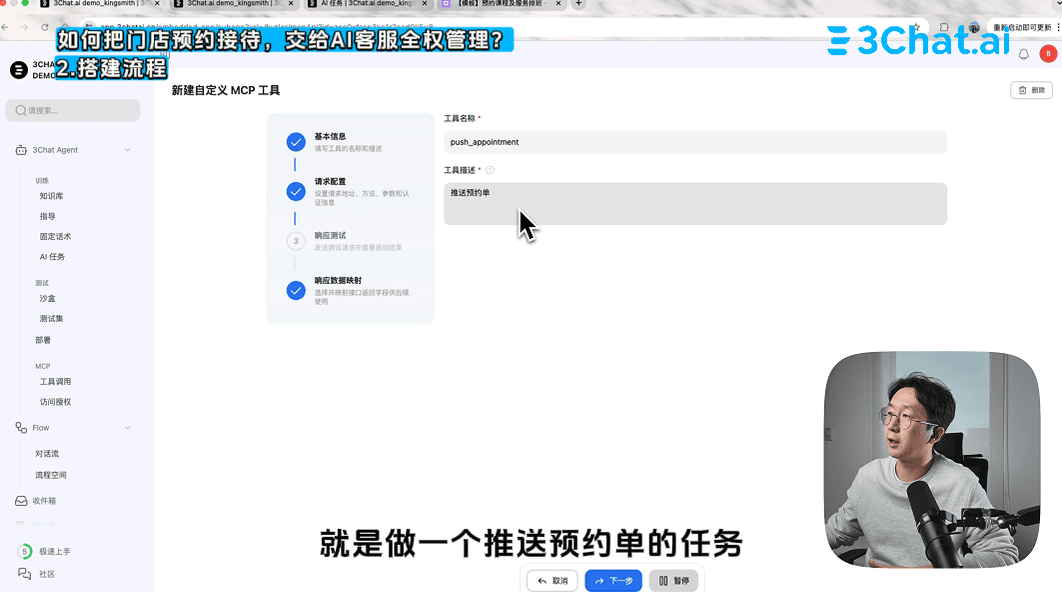Click the 3Chat Agent robot icon
This screenshot has height=592, width=1062.
click(x=21, y=150)
